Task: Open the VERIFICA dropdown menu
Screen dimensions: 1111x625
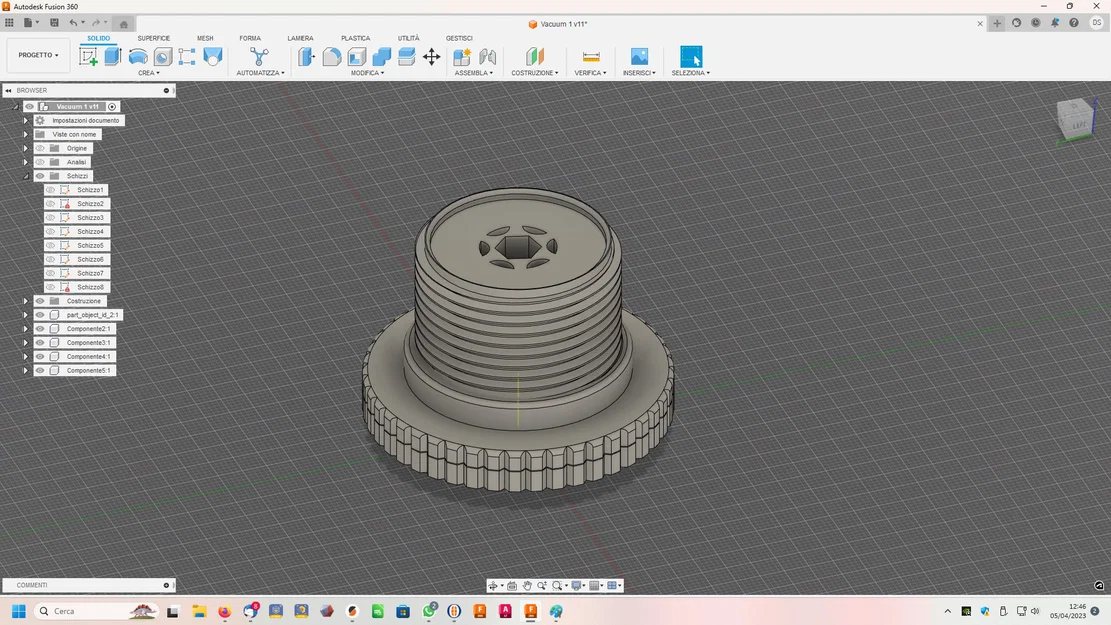Action: coord(590,73)
